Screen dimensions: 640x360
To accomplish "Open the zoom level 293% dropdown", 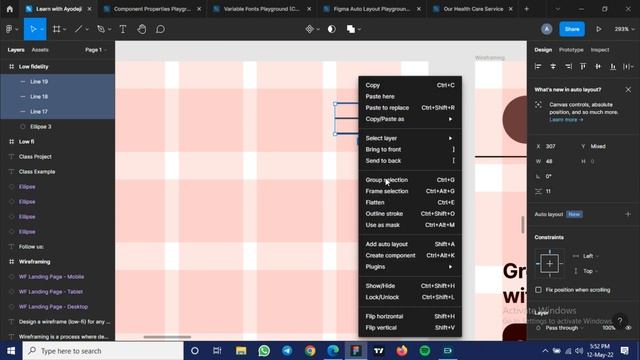I will (x=624, y=29).
